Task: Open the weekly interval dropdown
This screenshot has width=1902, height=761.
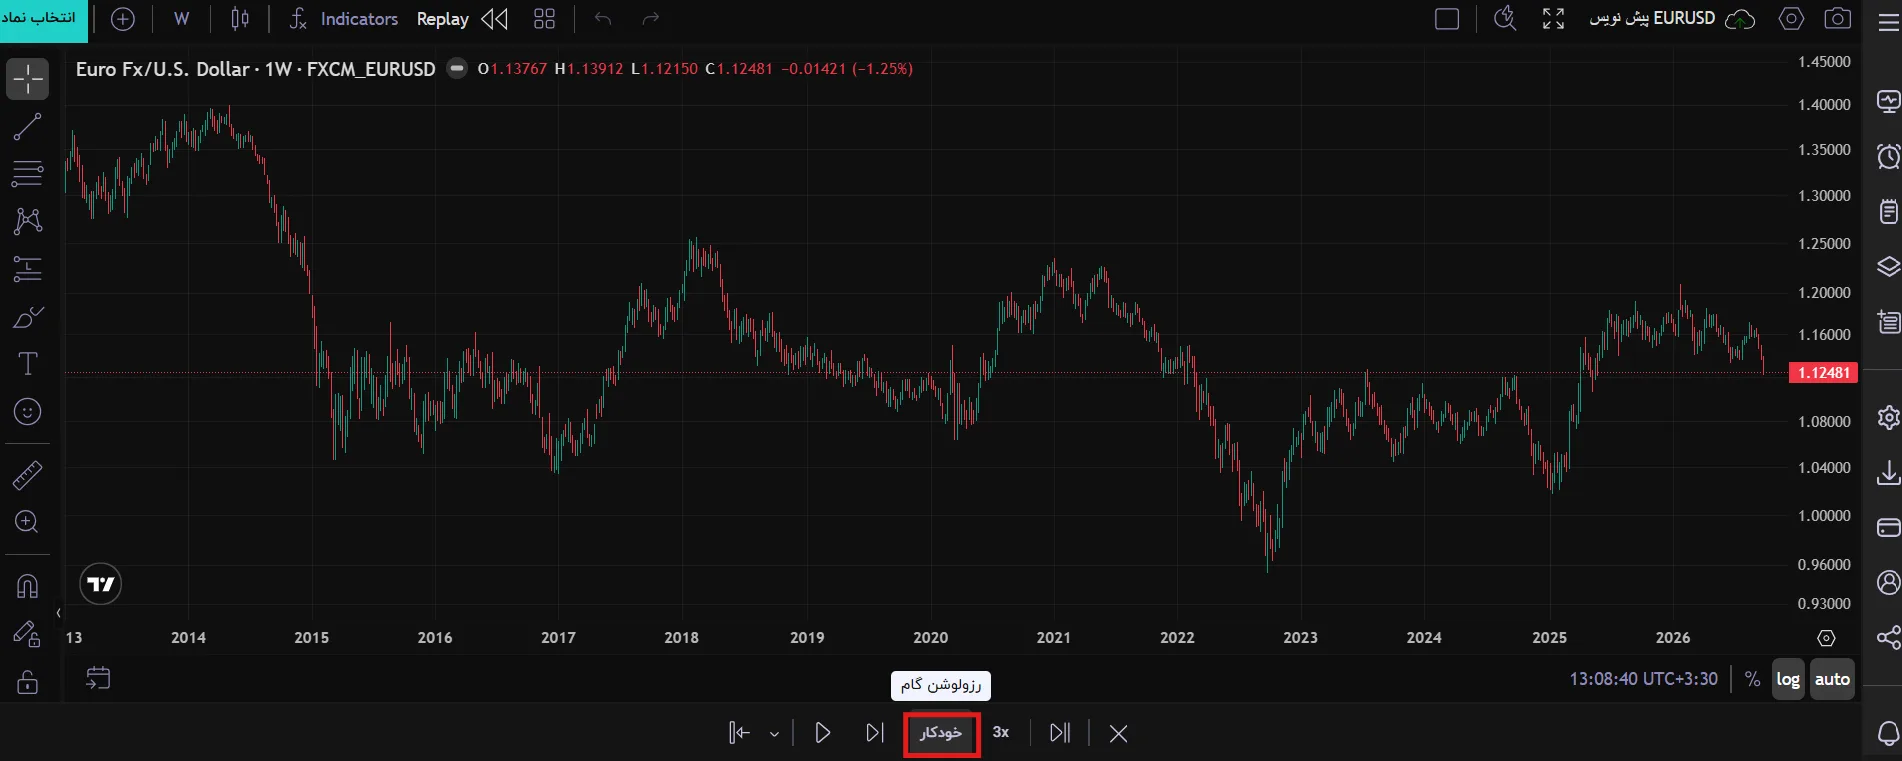Action: coord(181,19)
